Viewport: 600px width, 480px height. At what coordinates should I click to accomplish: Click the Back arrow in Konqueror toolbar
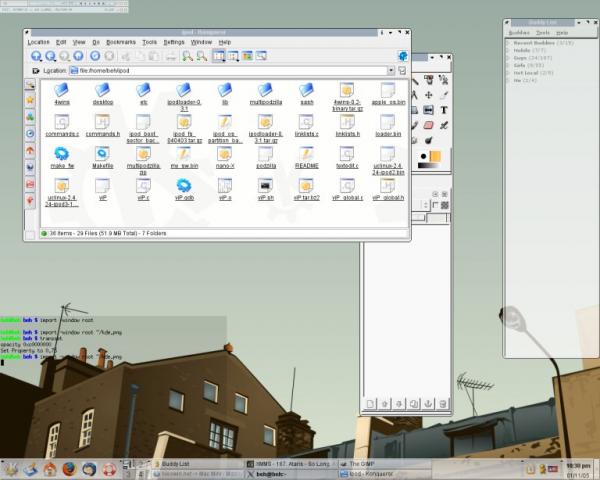(x=50, y=56)
